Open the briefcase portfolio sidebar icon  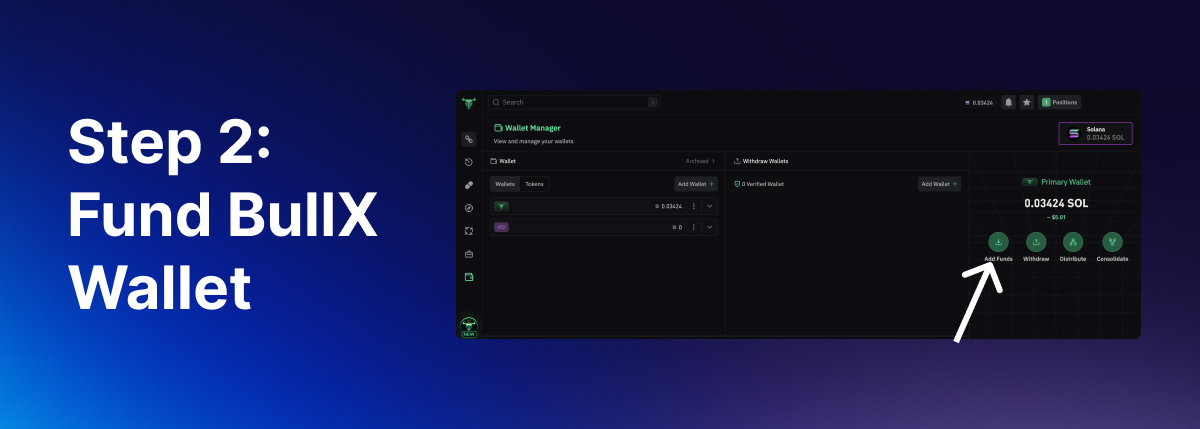(469, 254)
